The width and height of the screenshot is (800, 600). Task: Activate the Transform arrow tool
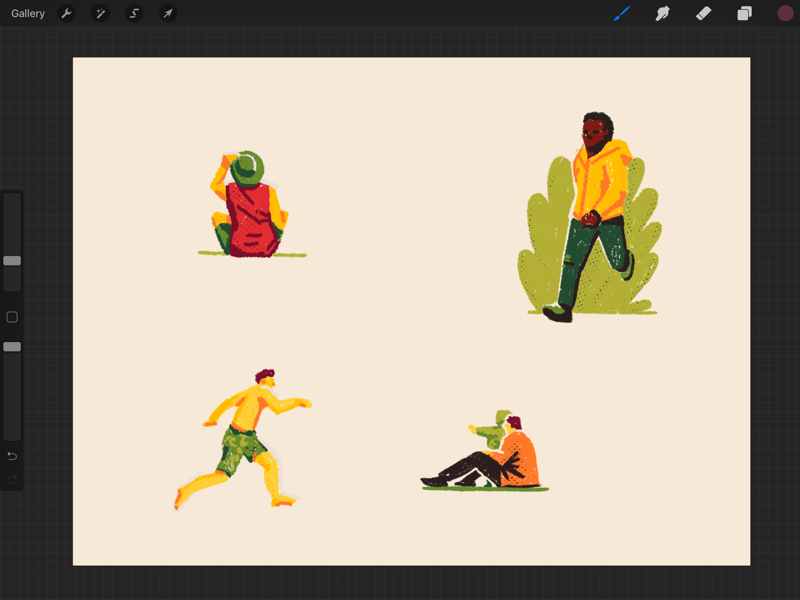pyautogui.click(x=168, y=14)
